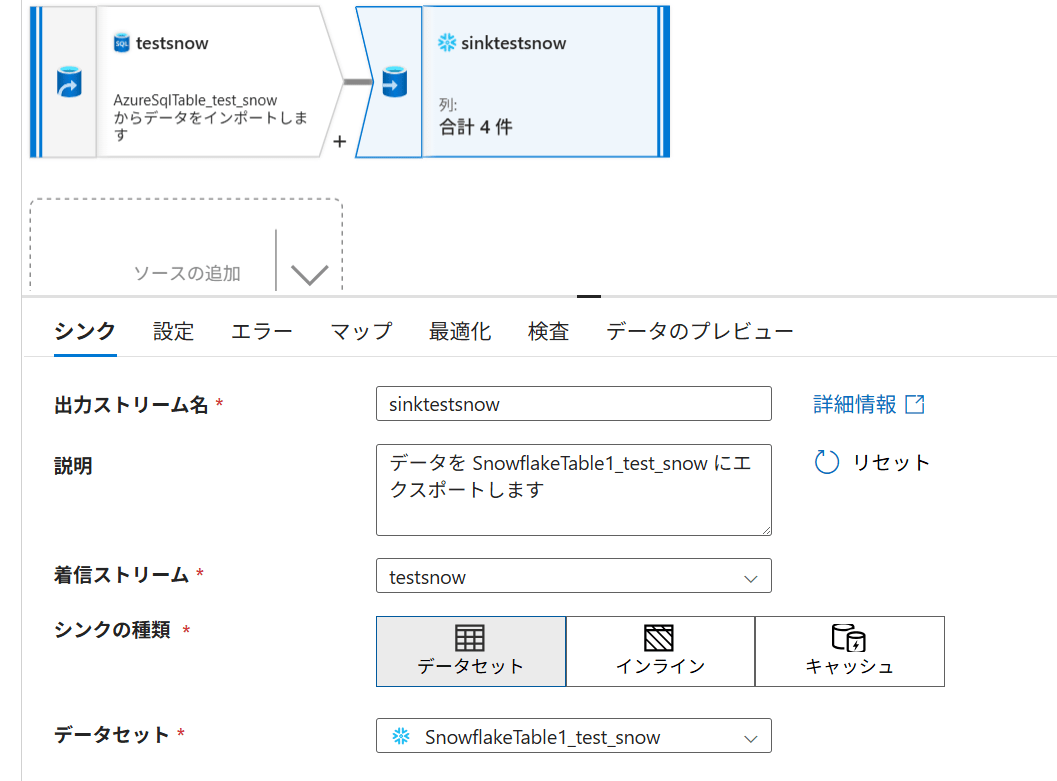Image resolution: width=1057 pixels, height=781 pixels.
Task: Click the 説明 field label
Action: click(x=73, y=466)
